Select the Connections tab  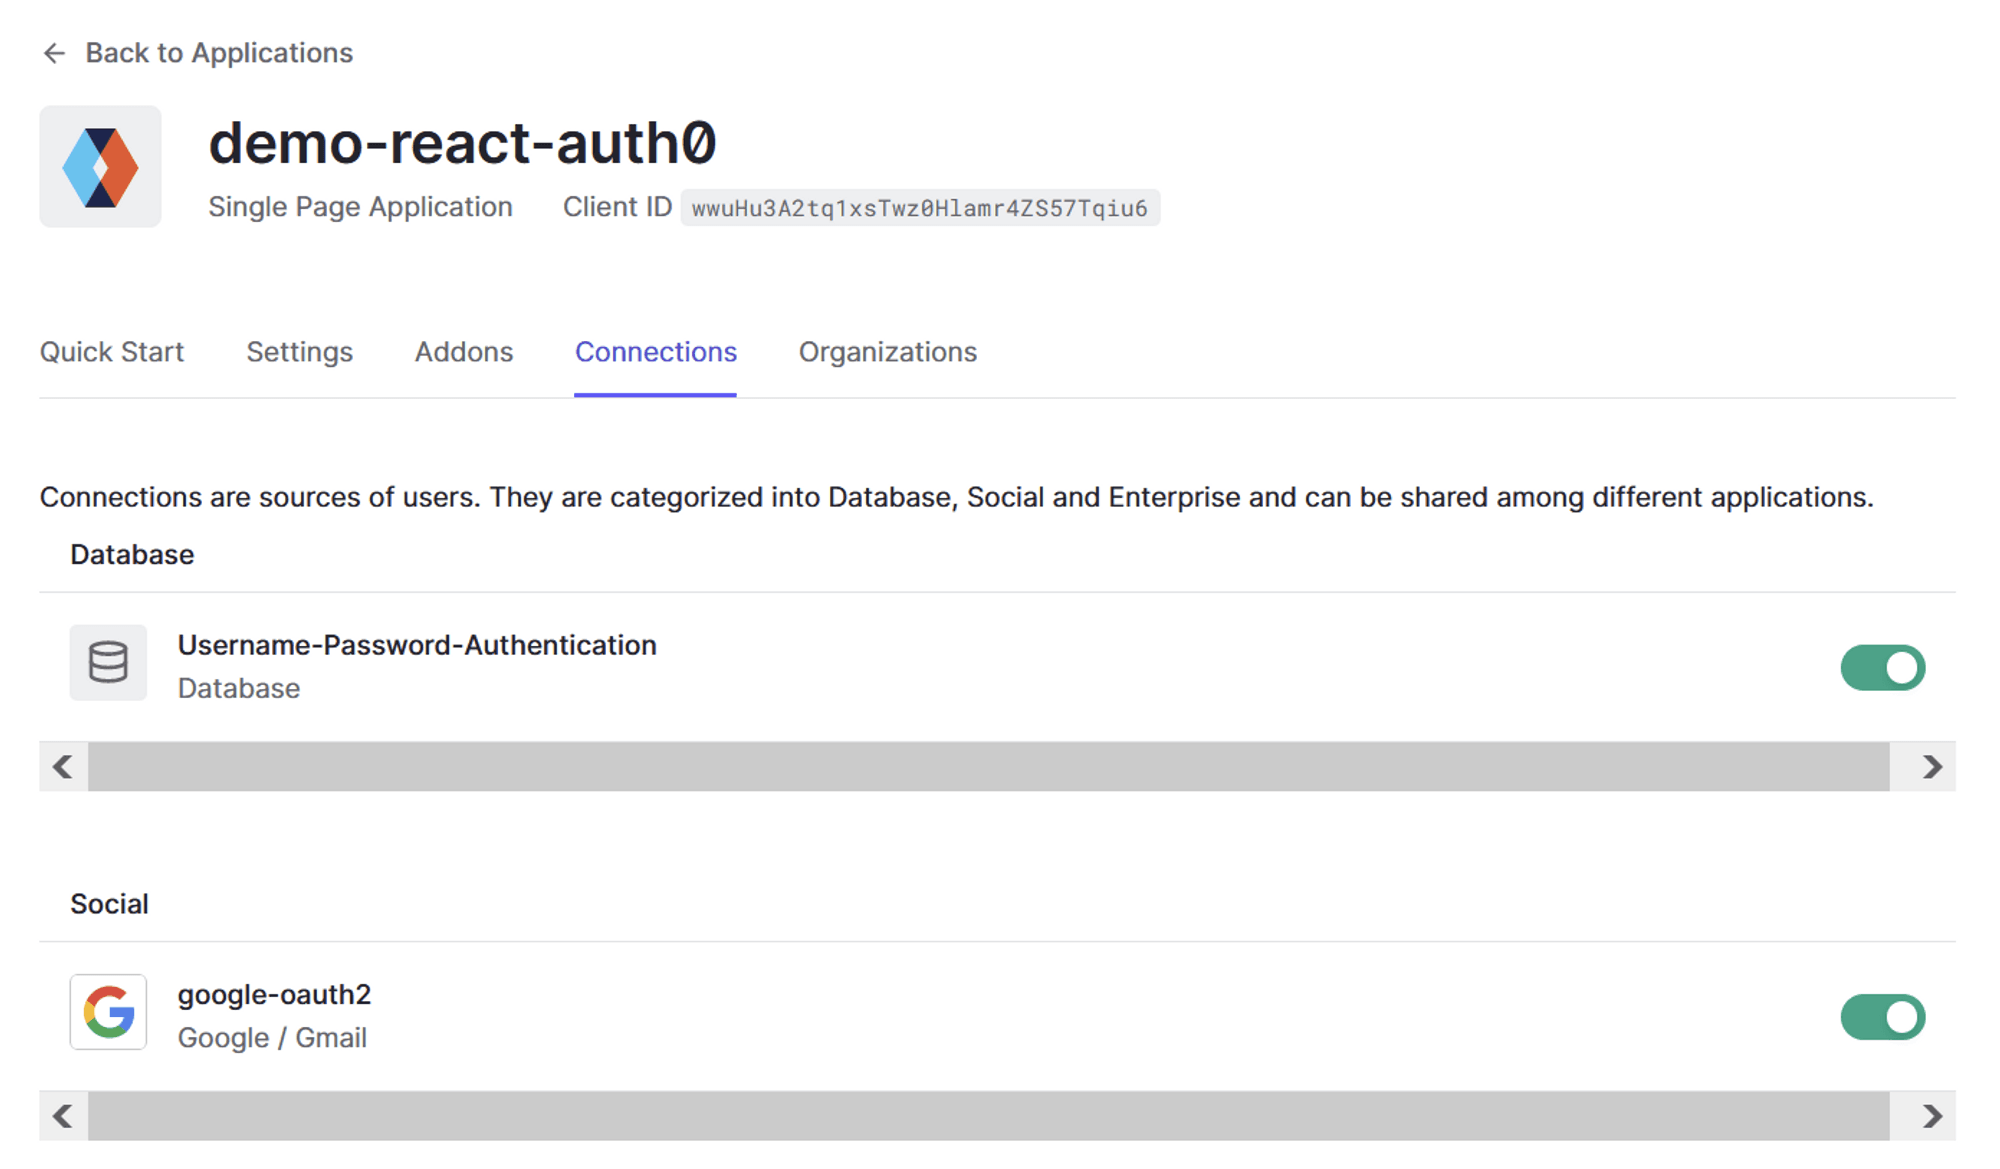pos(655,352)
